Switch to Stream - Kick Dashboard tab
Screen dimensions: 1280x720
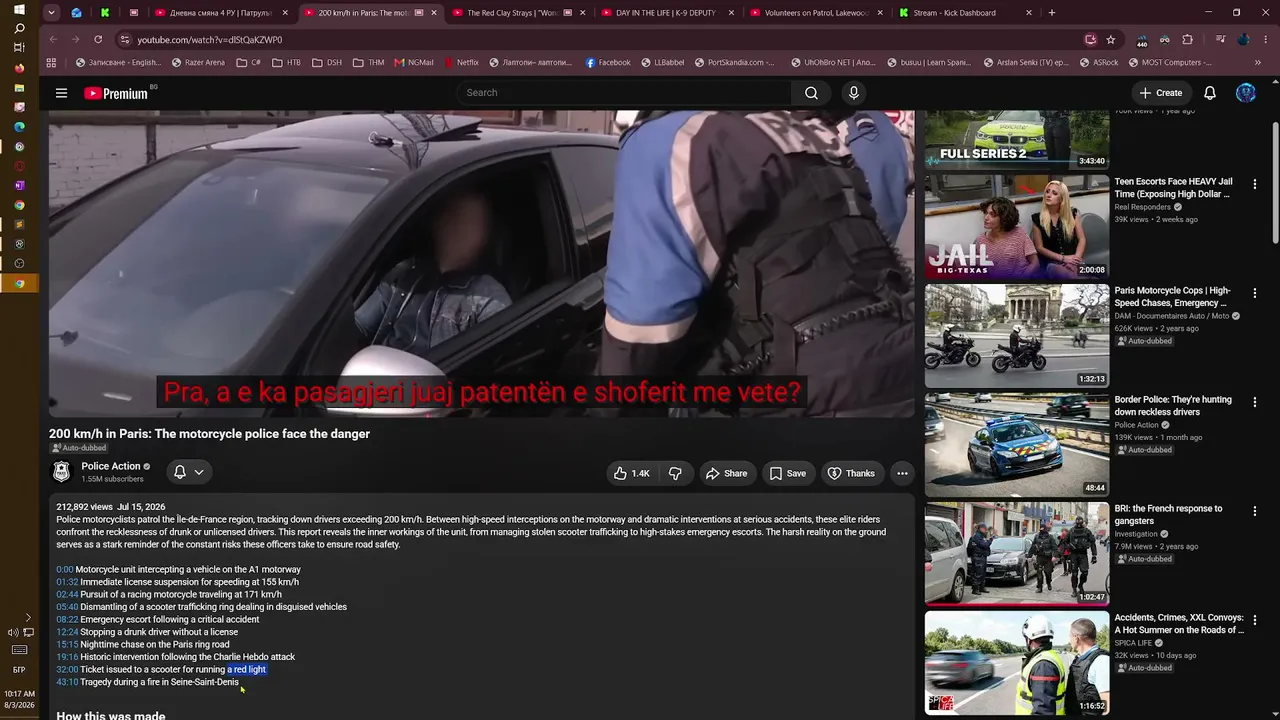coord(964,13)
